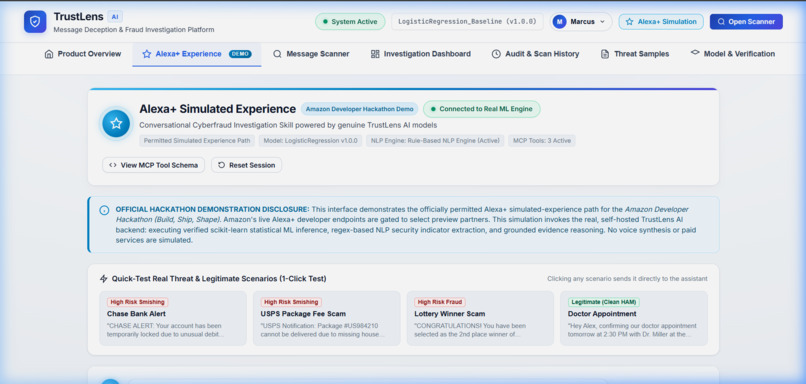806x384 pixels.
Task: Run the USPS Package Fee Scam scenario
Action: coord(326,318)
